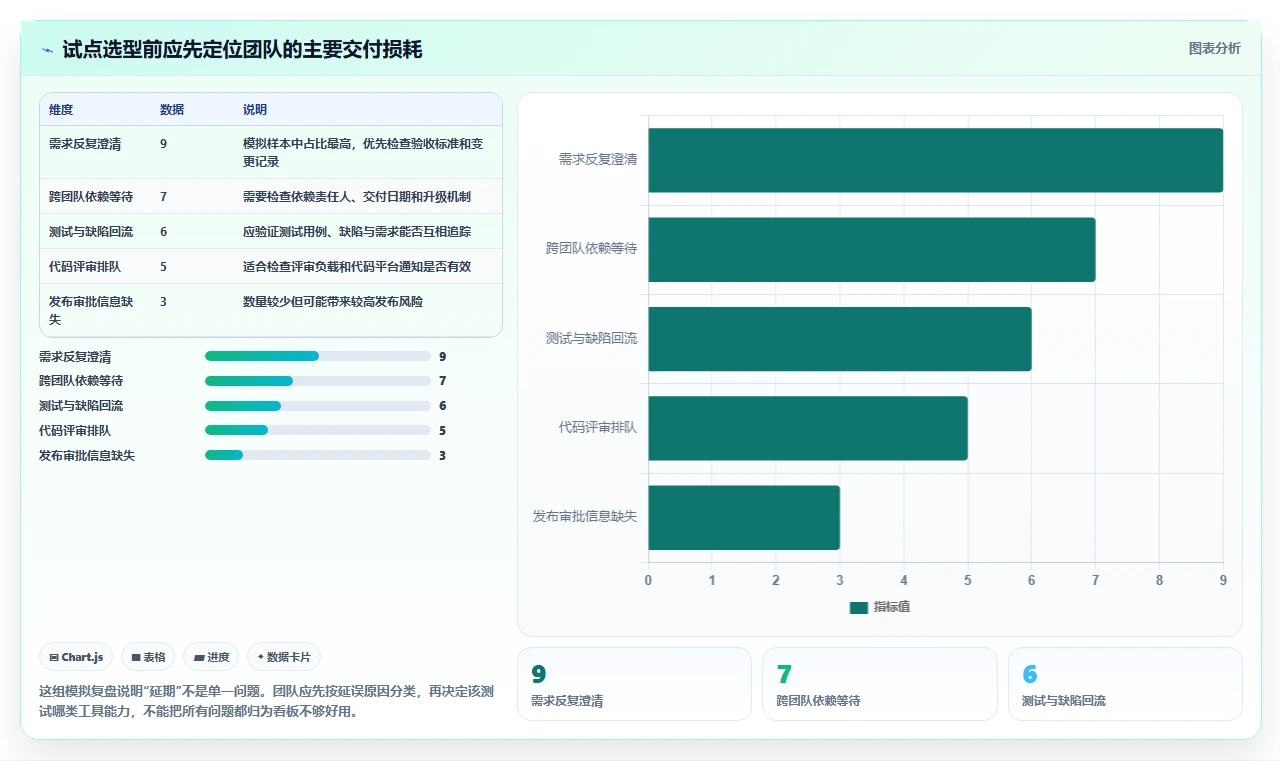Open the data card showing 6

pyautogui.click(x=1125, y=684)
